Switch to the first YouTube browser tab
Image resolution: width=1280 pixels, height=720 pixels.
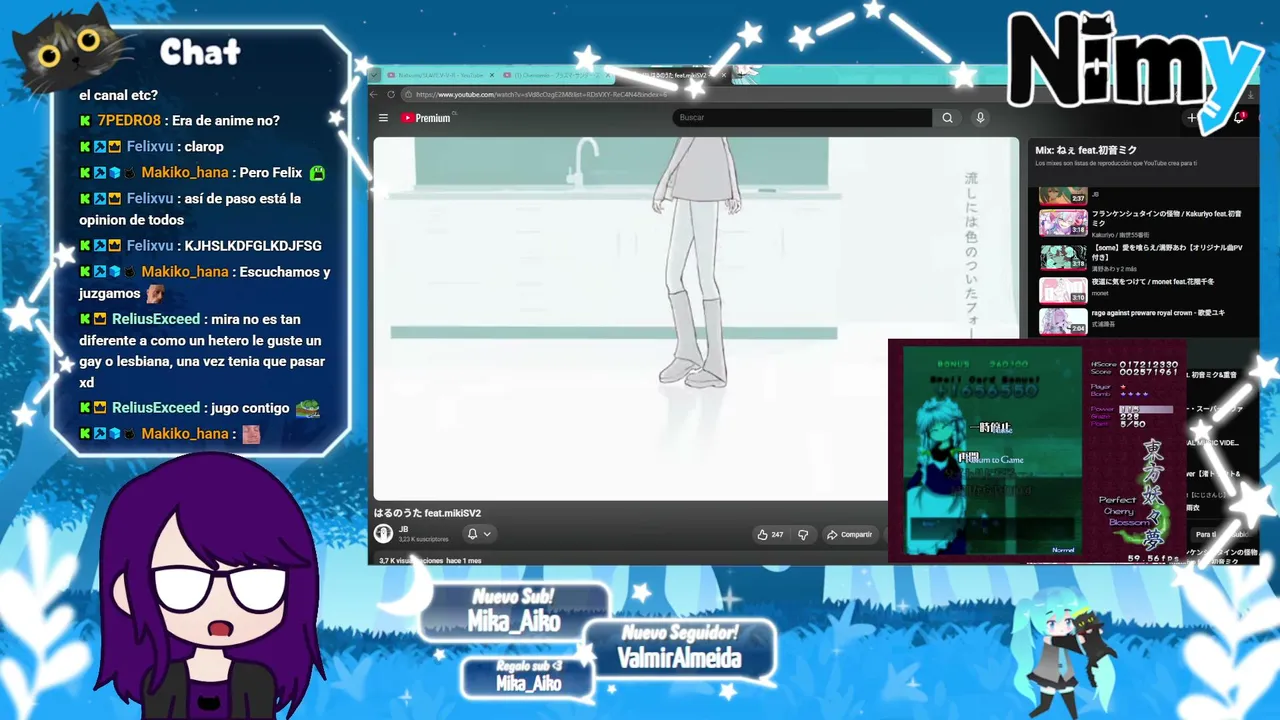click(x=440, y=75)
